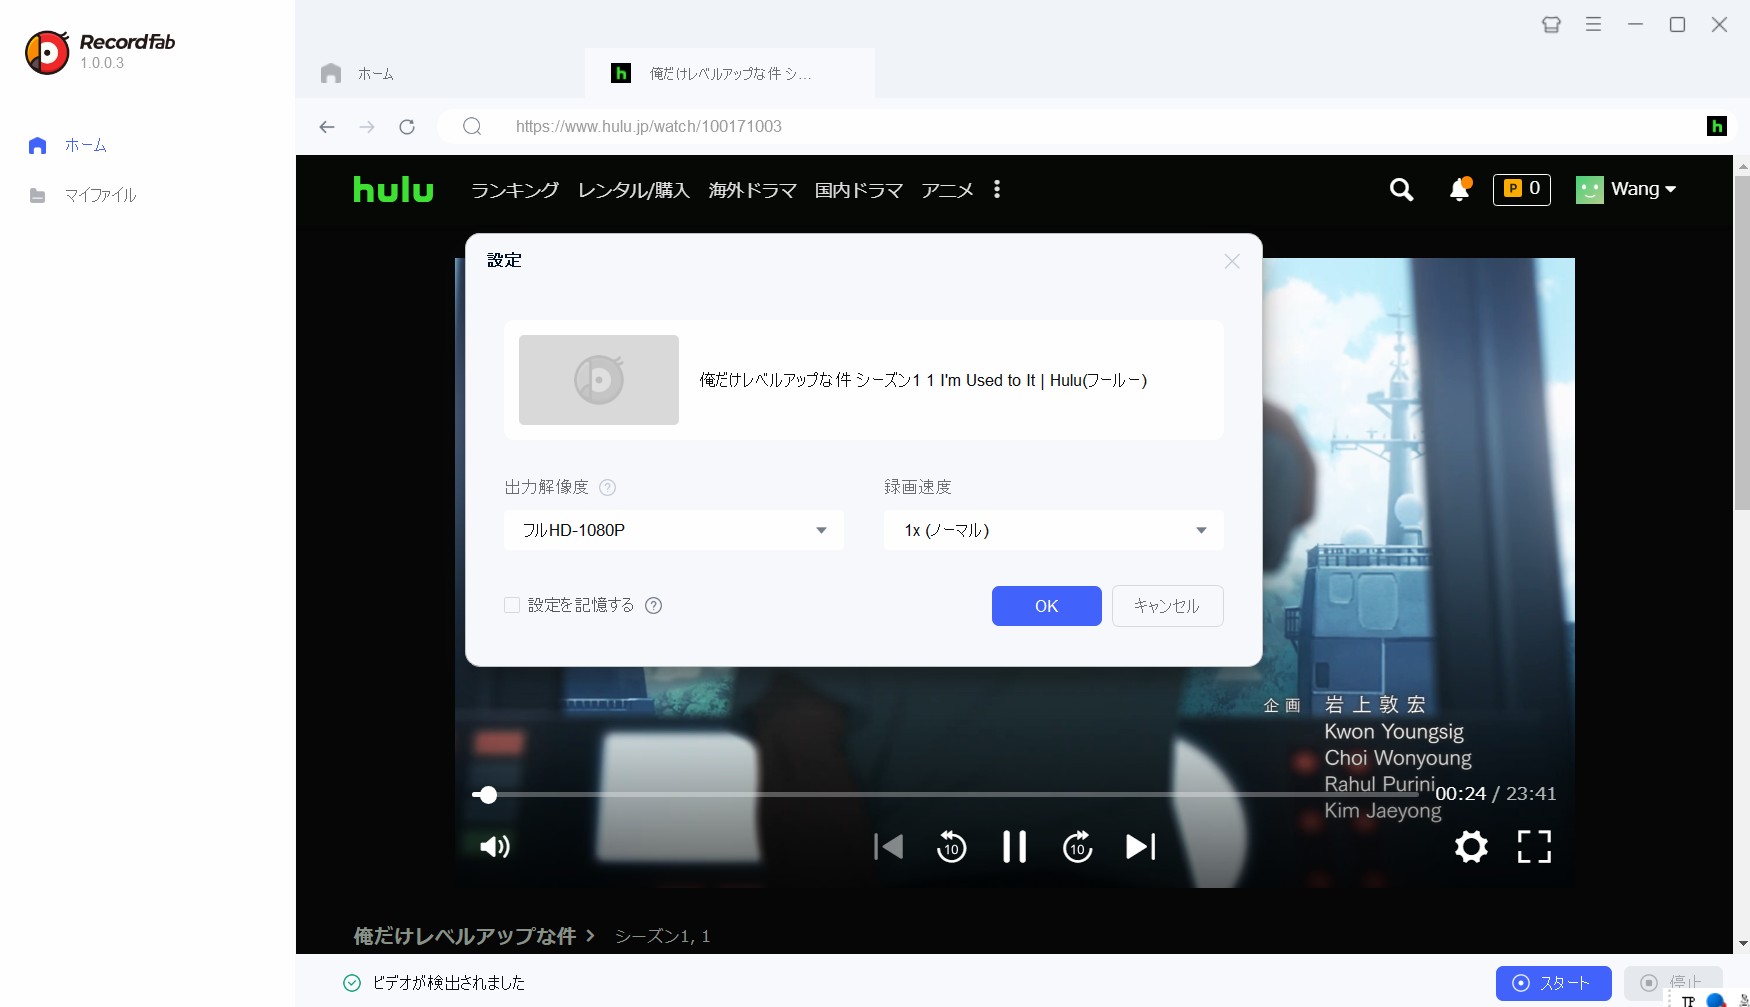Click the ビデオが検出されました status text

coord(449,983)
